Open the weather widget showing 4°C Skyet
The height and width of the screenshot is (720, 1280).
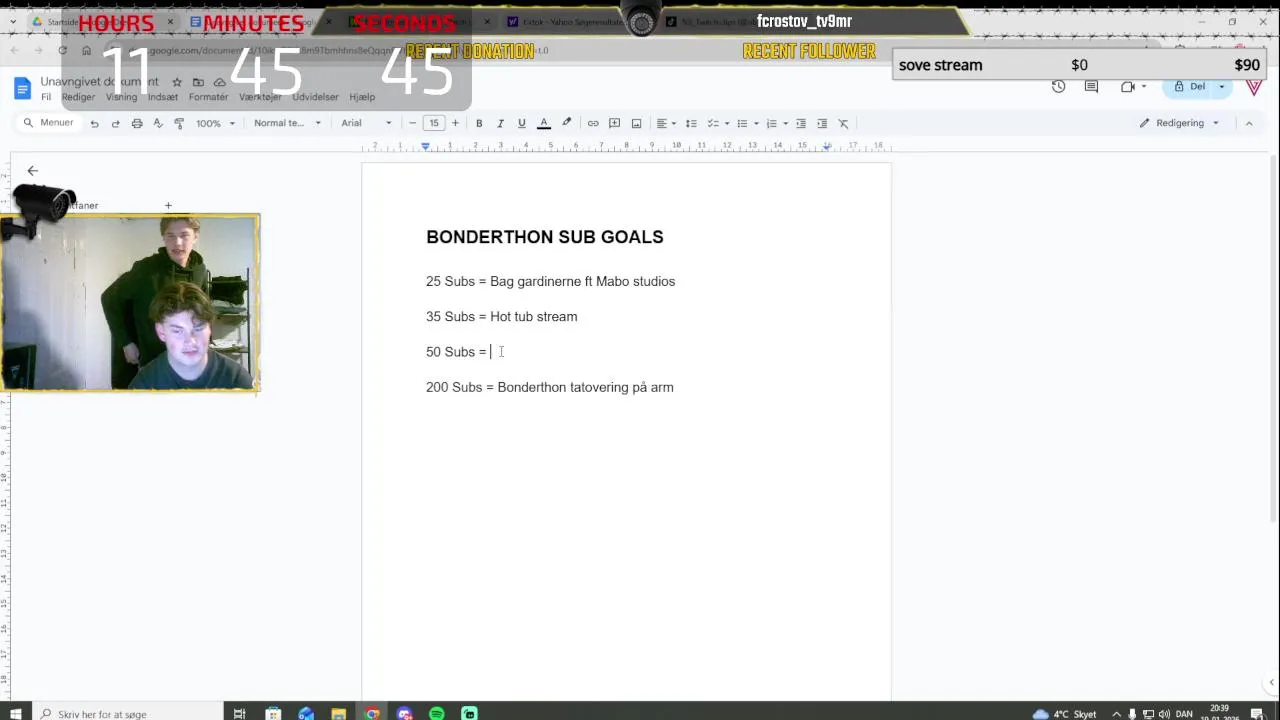(1065, 713)
